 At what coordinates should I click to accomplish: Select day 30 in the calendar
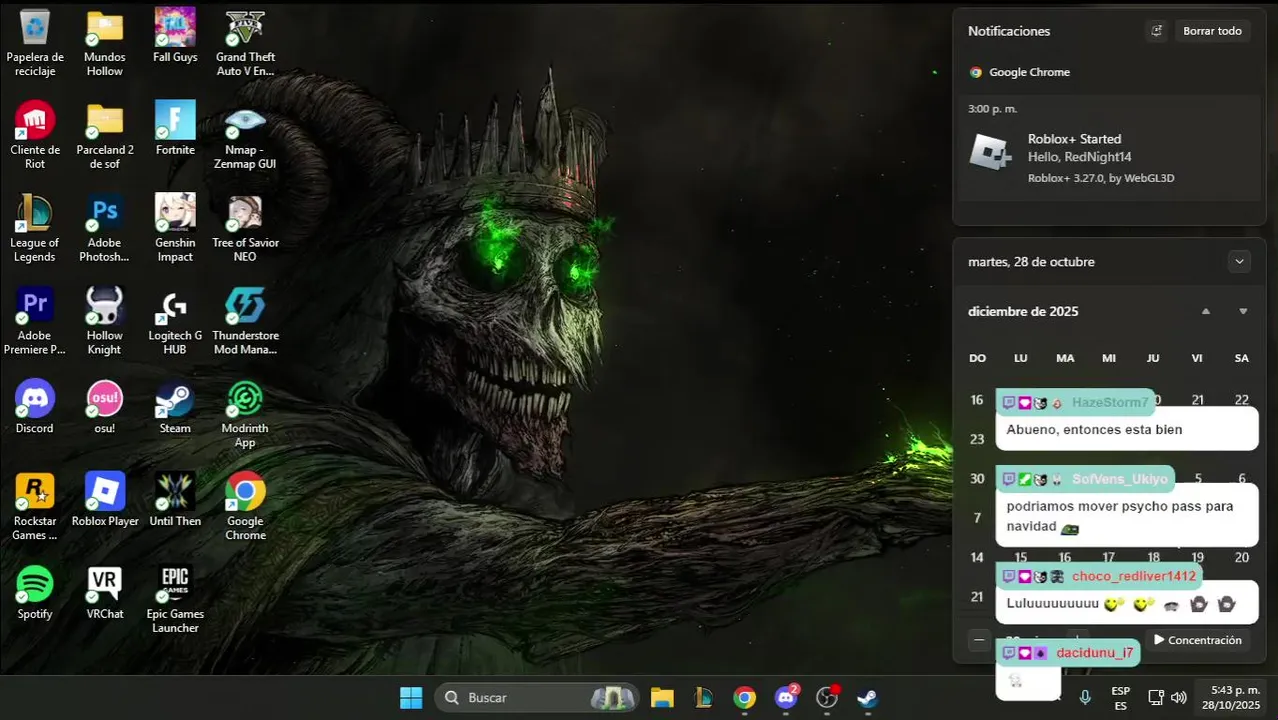click(x=977, y=479)
